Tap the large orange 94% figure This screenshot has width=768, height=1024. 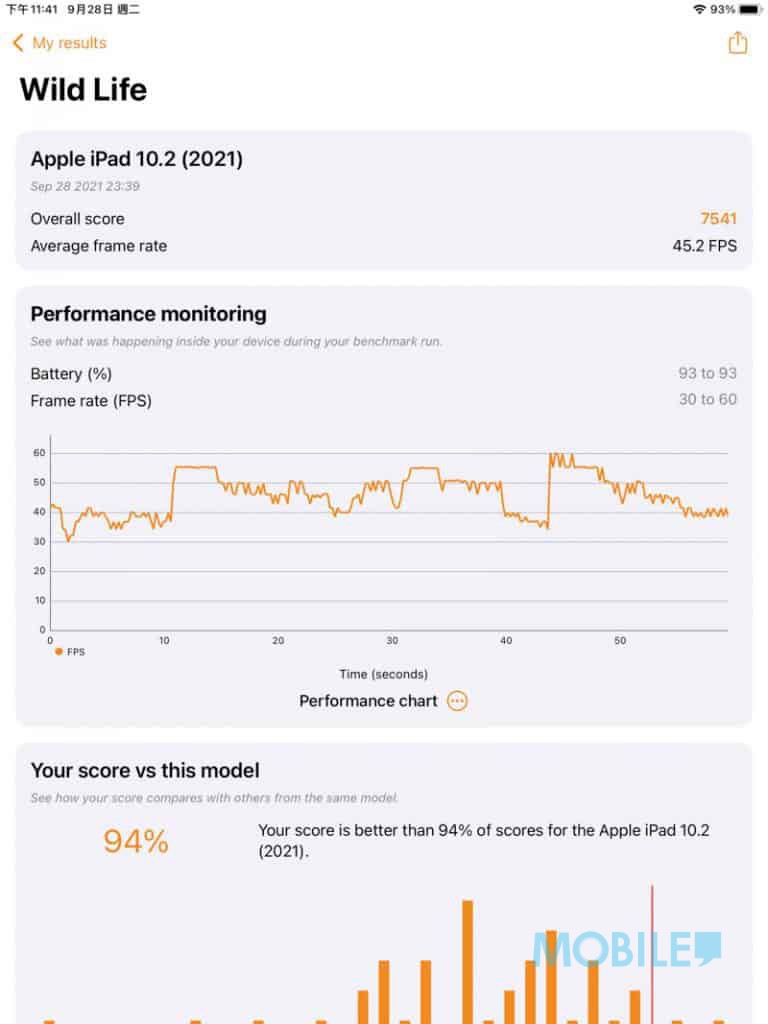[x=136, y=841]
